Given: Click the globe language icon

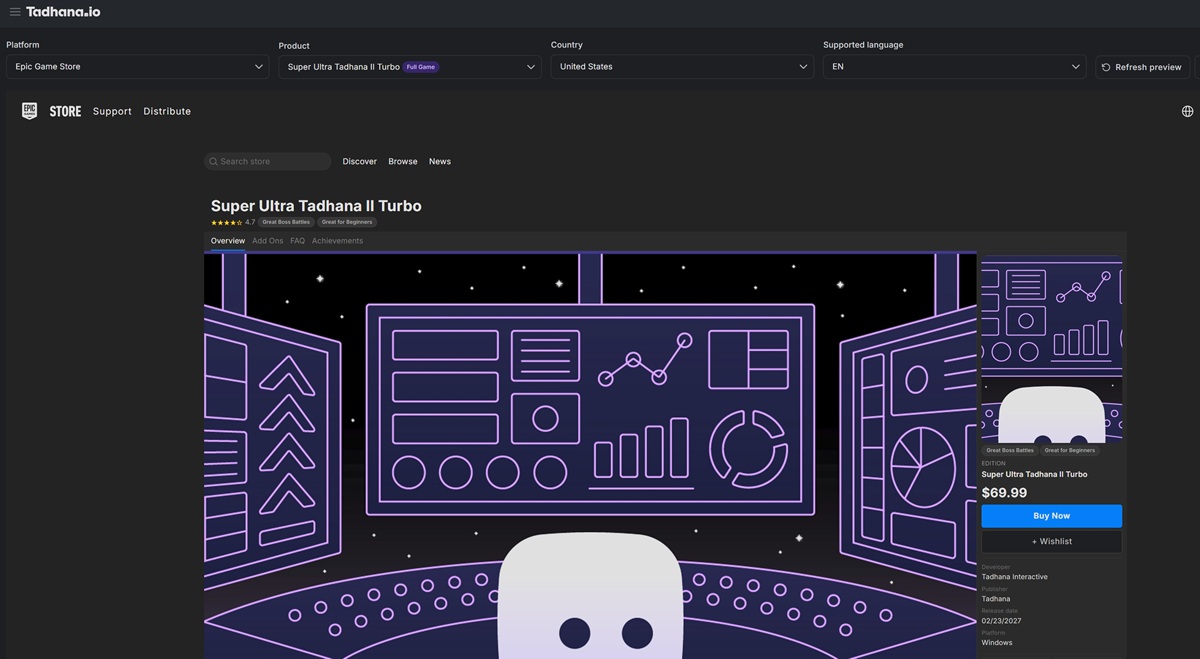Looking at the screenshot, I should tap(1188, 111).
